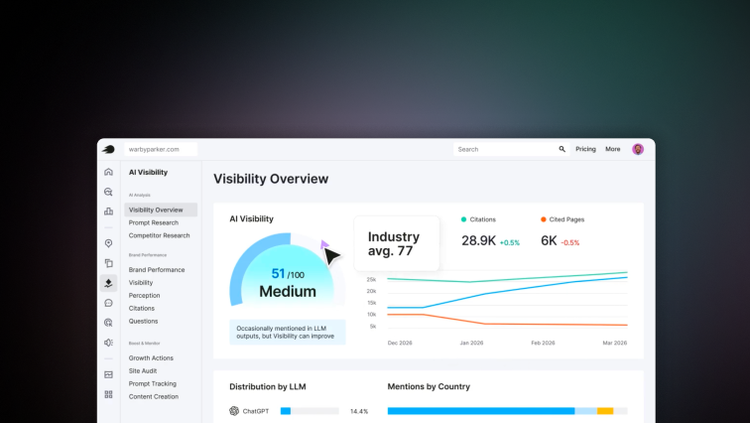
Task: Select the megaphone icon in sidebar
Action: click(x=109, y=342)
